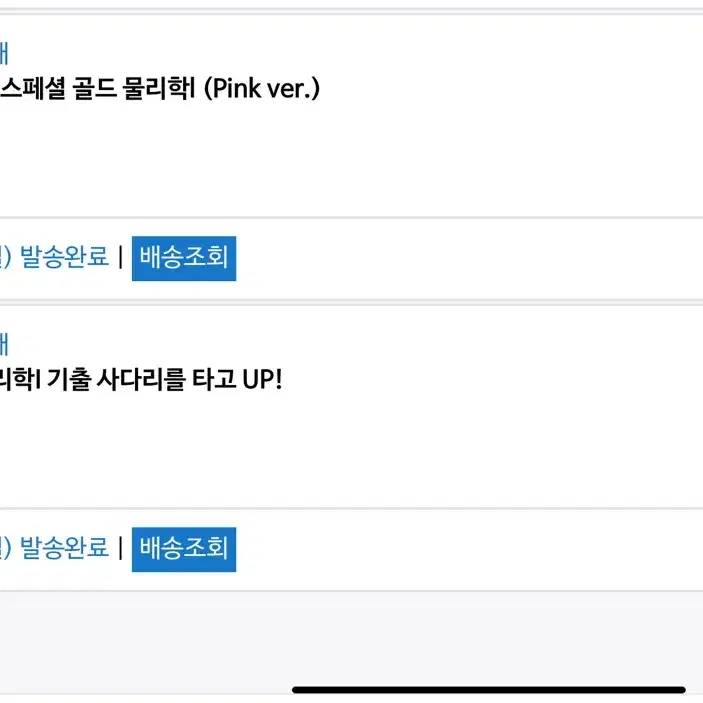Open the 기출 사다리를 타고 UP! title

coord(140,380)
